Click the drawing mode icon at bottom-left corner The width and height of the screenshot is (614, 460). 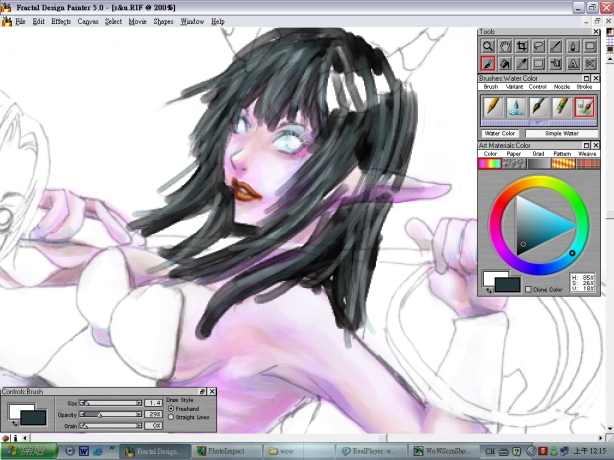5,438
